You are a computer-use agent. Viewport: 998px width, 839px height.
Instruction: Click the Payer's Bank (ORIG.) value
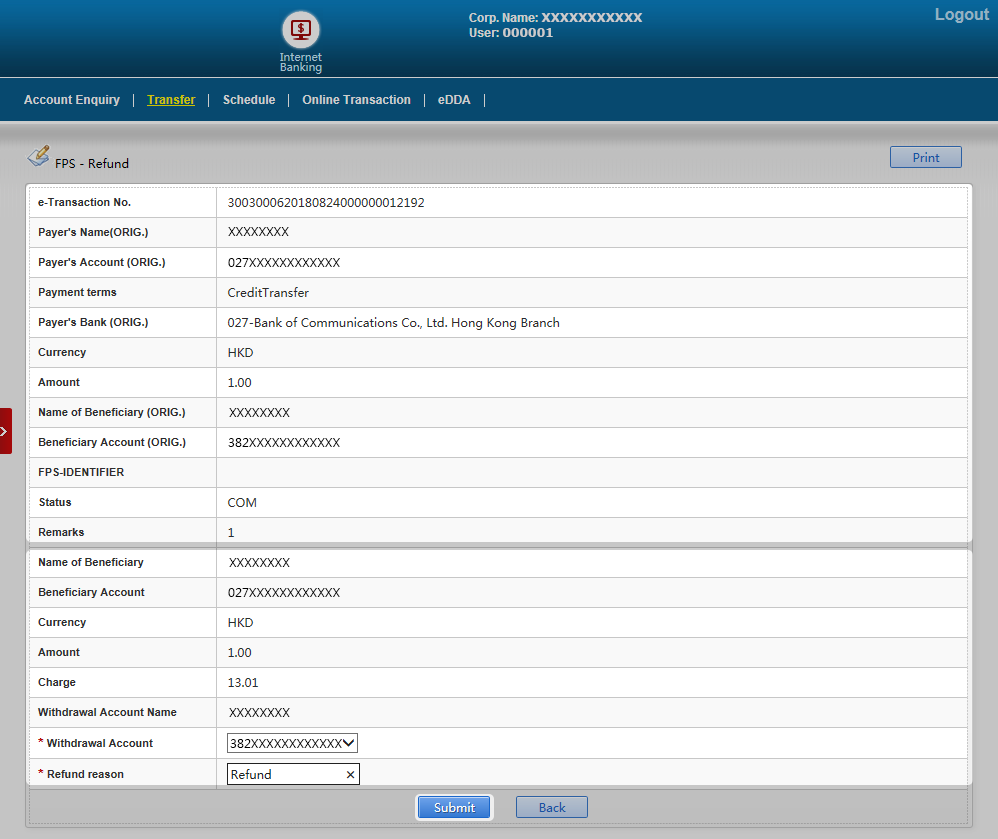pyautogui.click(x=393, y=323)
